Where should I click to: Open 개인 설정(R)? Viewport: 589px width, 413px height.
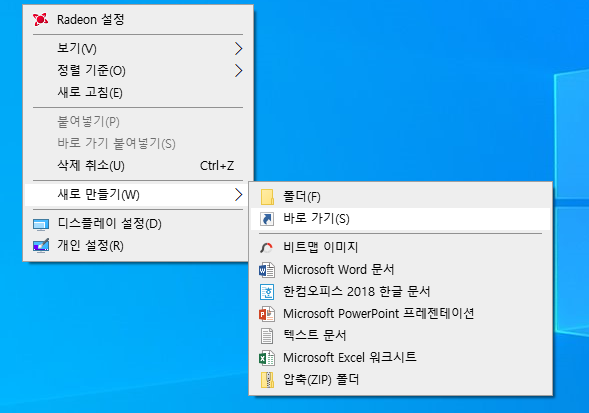[138, 246]
